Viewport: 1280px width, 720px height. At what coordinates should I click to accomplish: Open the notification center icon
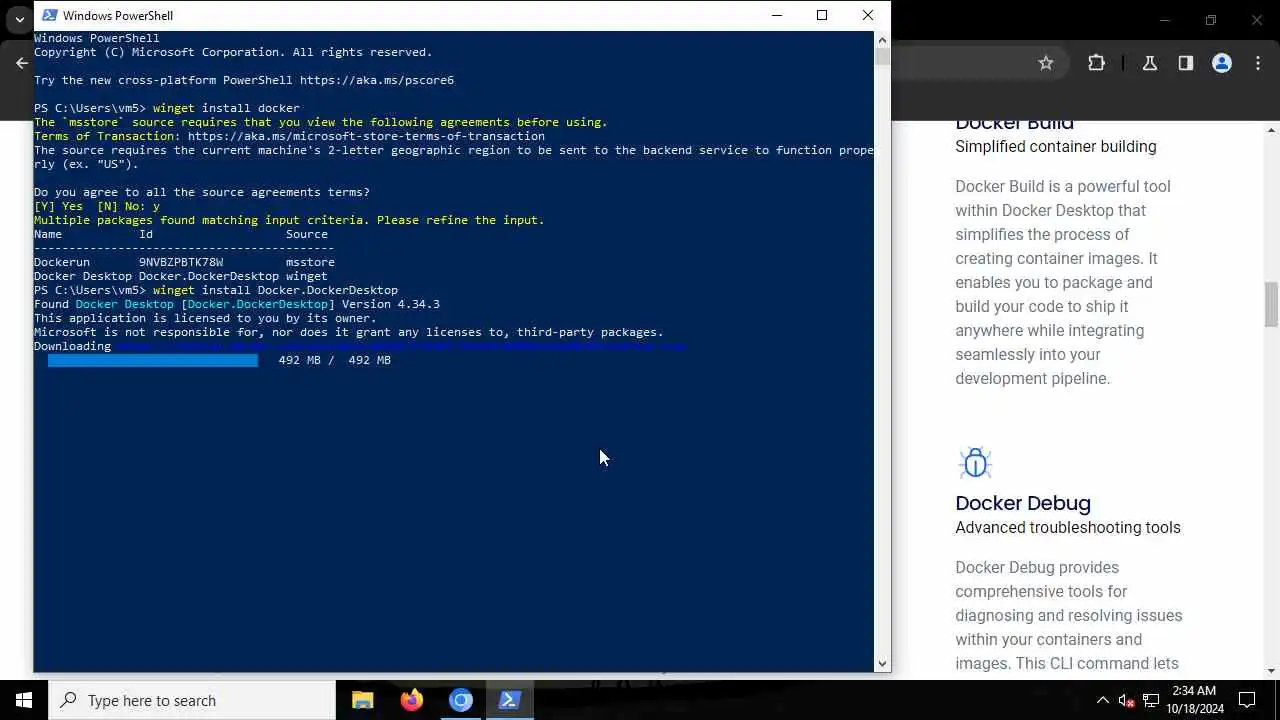coord(1247,700)
